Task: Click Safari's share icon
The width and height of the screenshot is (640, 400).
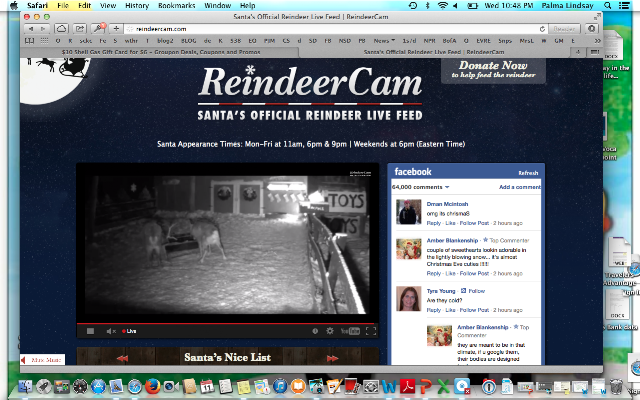Action: (x=80, y=29)
